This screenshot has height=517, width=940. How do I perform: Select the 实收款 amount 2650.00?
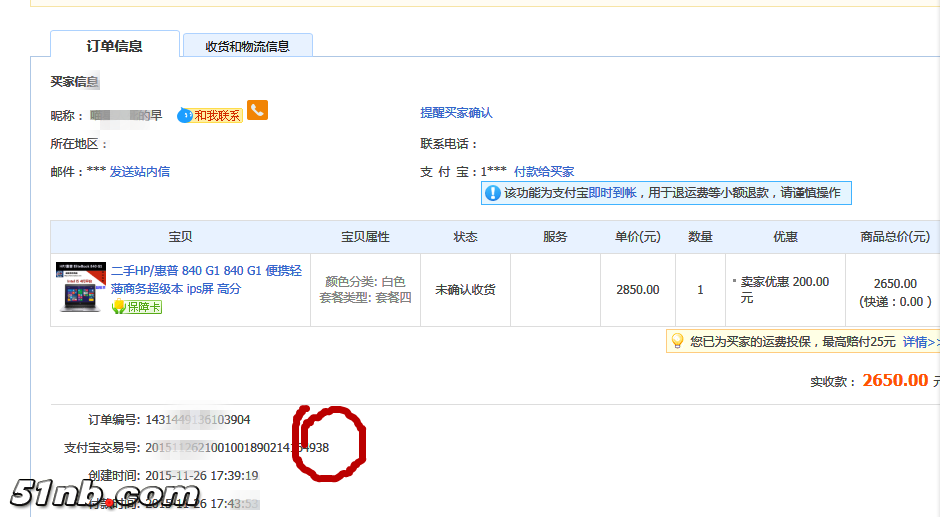coord(895,380)
